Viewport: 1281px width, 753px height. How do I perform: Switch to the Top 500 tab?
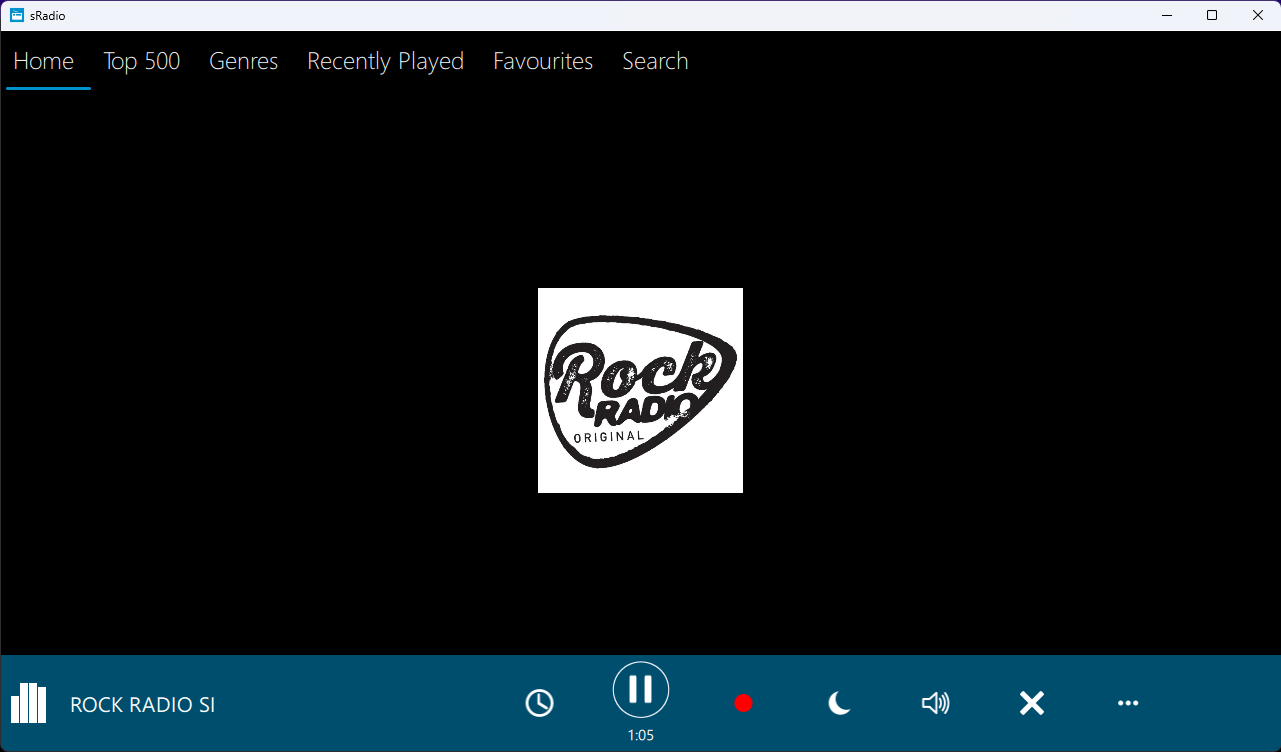pos(142,61)
